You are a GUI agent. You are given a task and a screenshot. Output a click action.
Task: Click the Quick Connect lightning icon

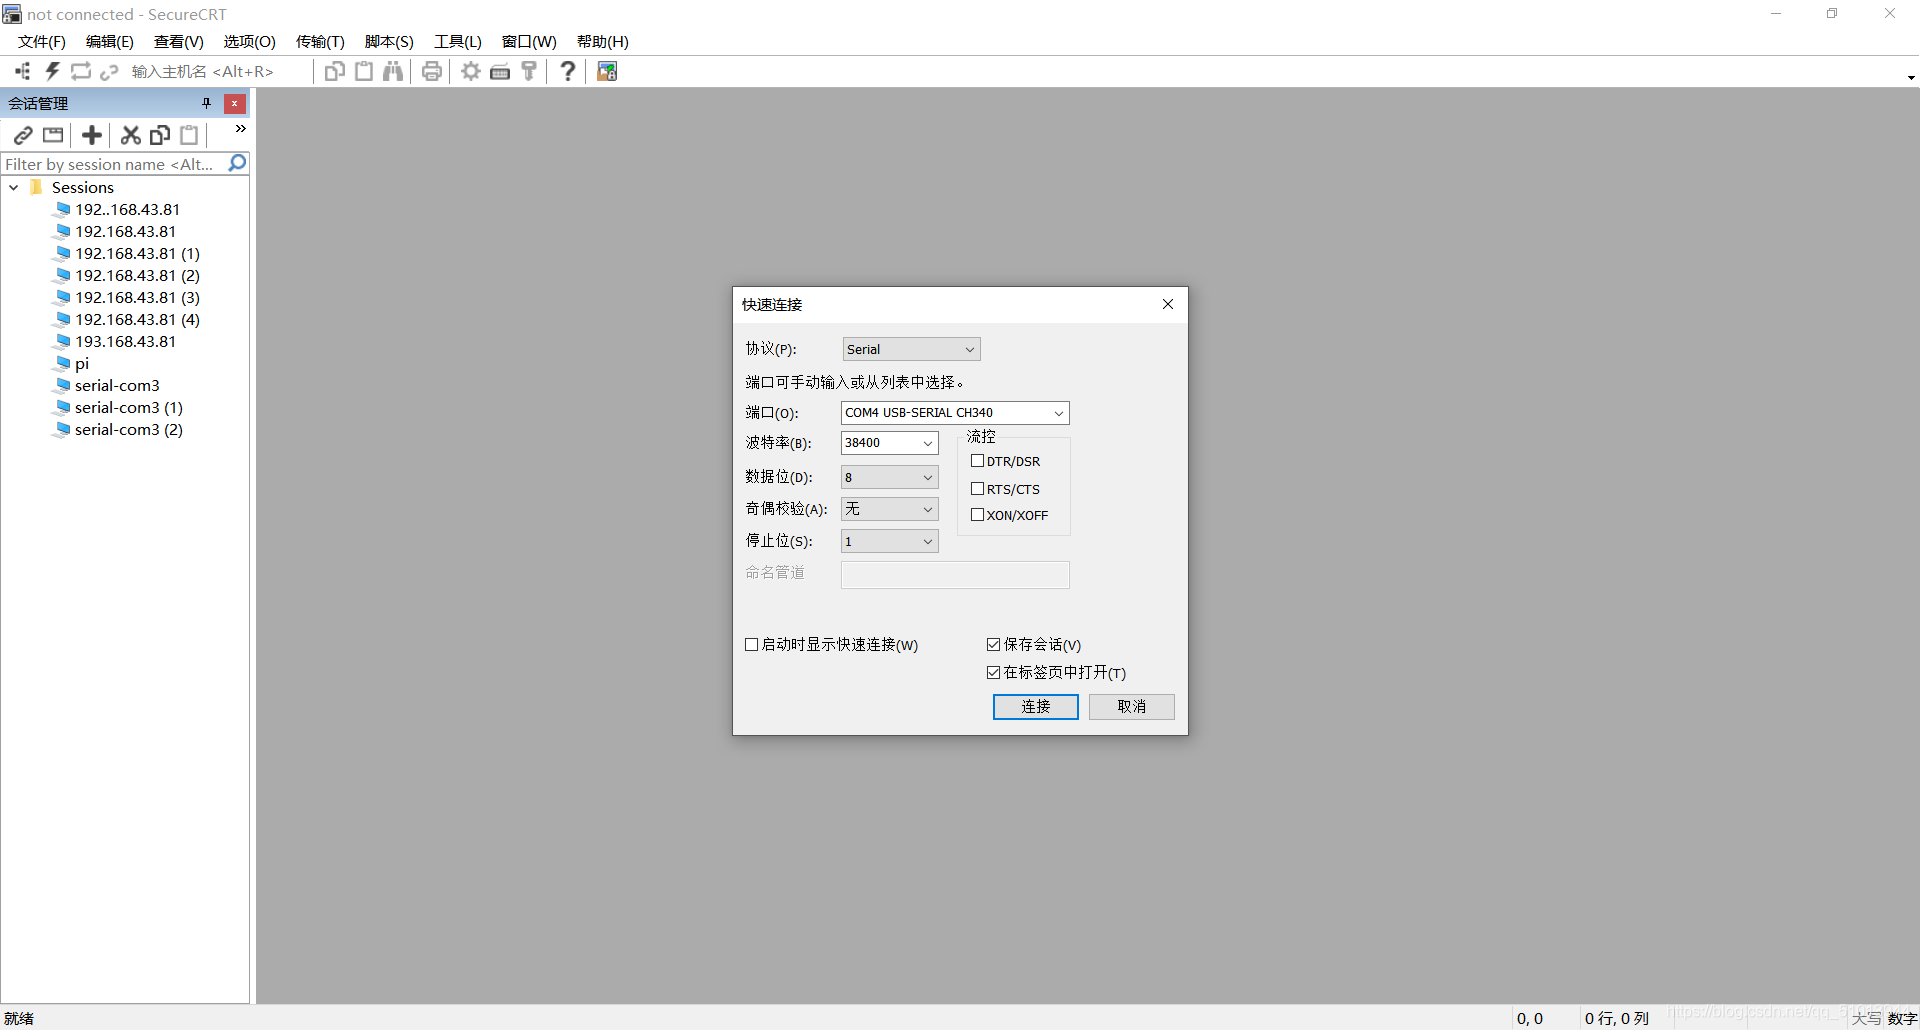[52, 71]
